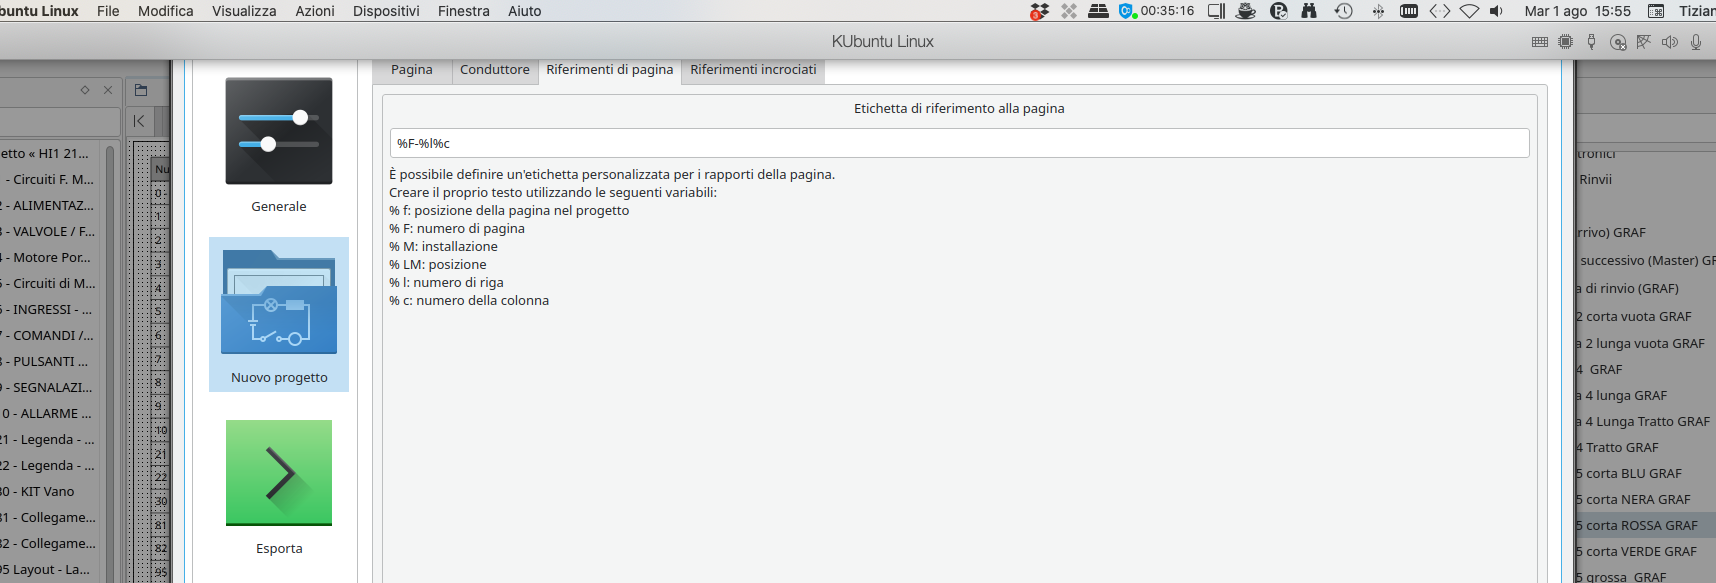Select '4 lunga GRAF' element
This screenshot has height=583, width=1716.
(x=1622, y=395)
